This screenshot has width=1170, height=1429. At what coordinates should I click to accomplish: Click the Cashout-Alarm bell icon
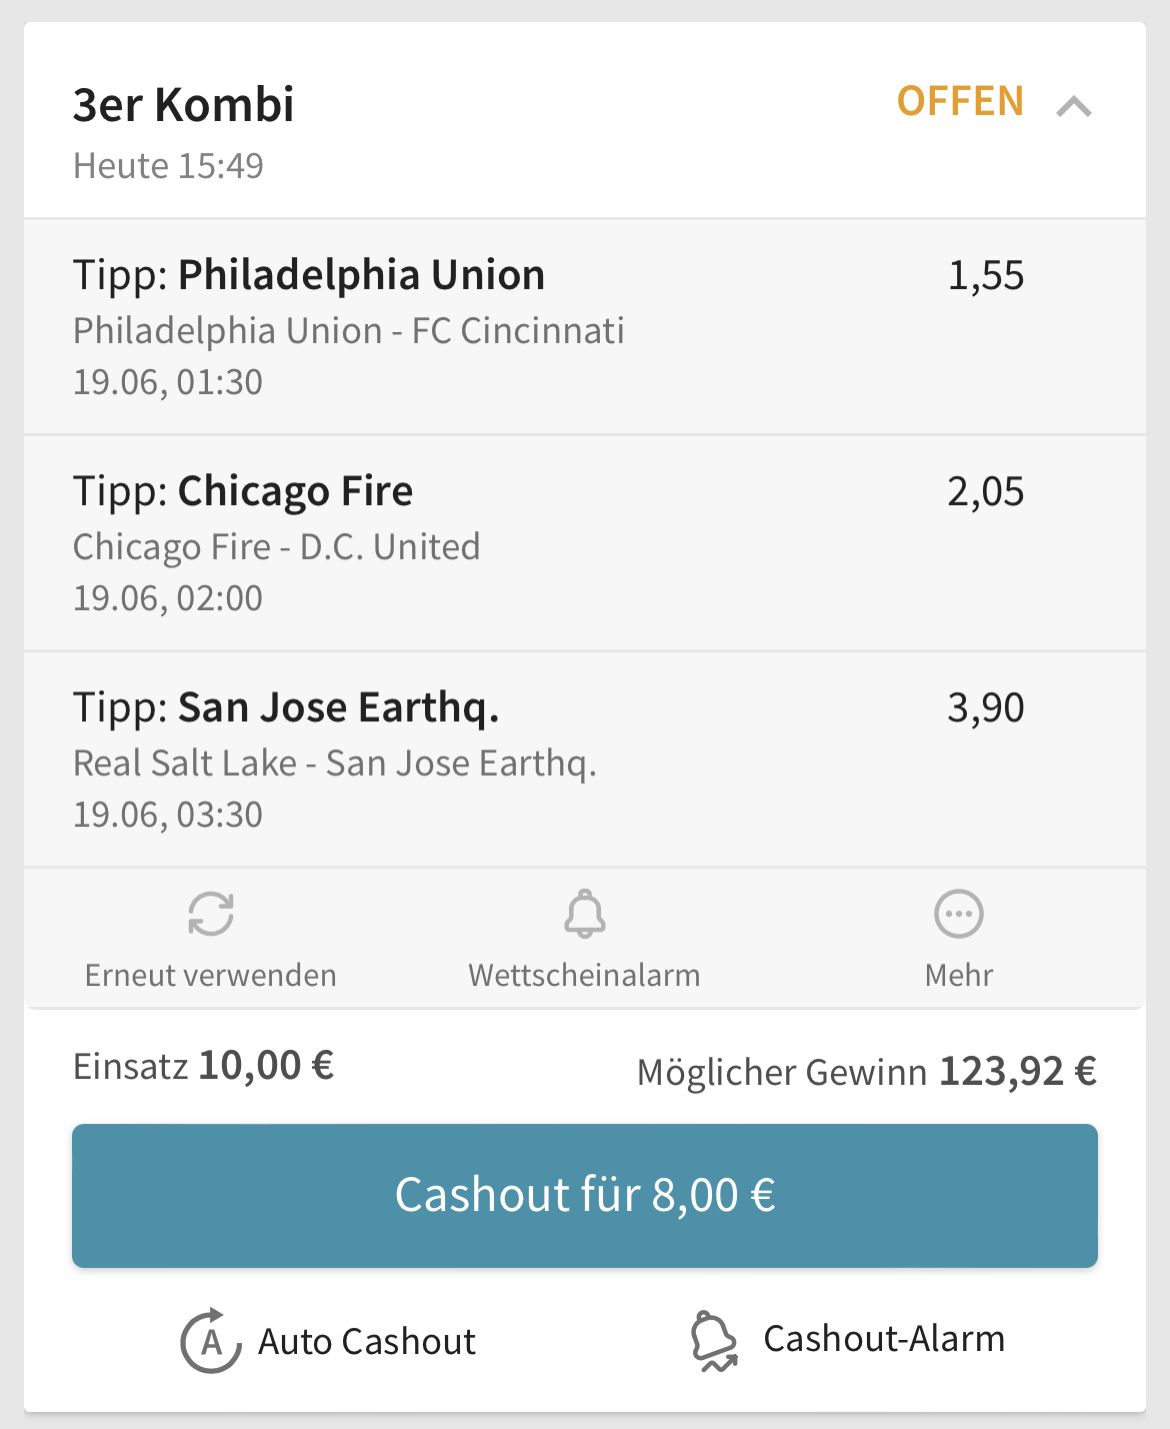point(714,1341)
